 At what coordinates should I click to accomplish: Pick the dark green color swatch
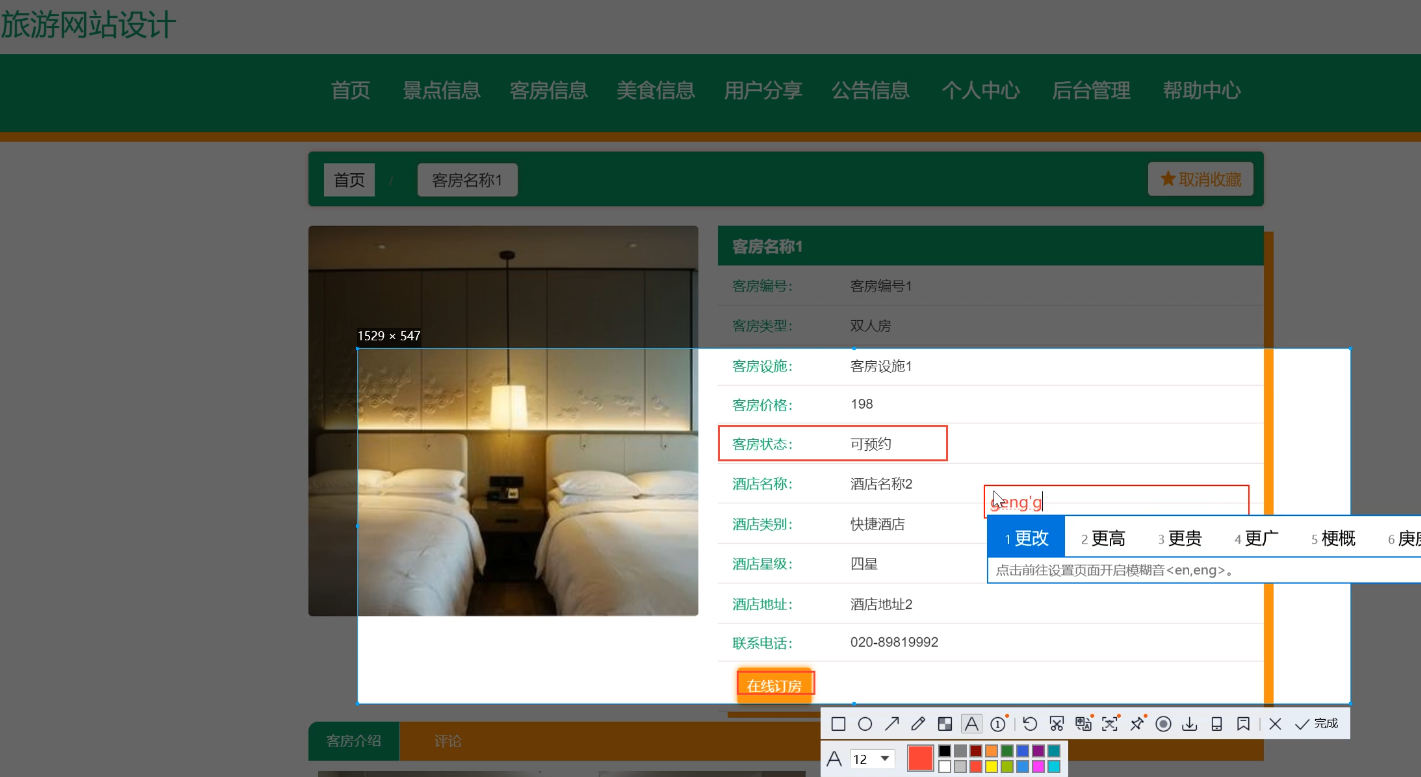[x=1007, y=751]
